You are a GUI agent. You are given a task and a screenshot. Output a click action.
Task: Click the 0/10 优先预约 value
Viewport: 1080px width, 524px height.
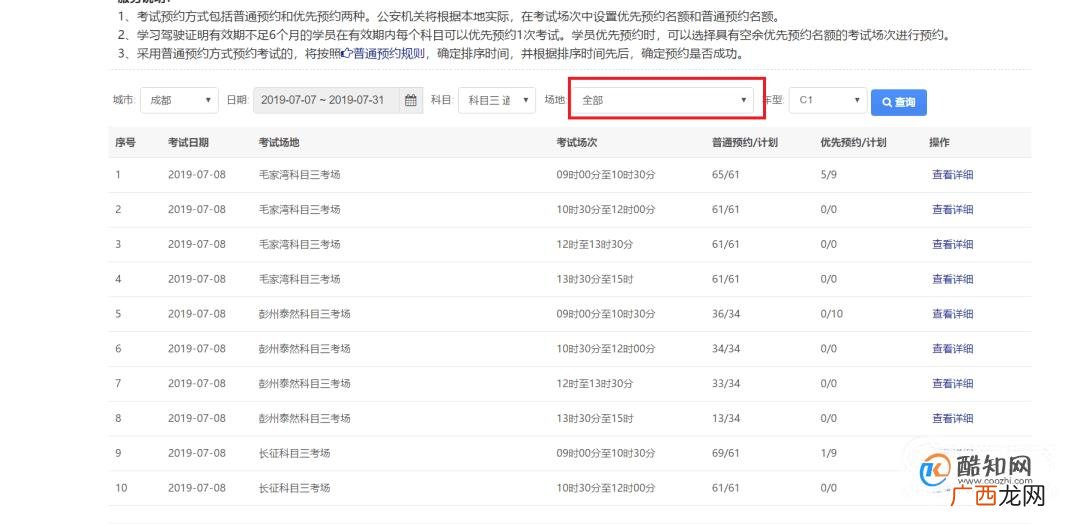[x=831, y=314]
